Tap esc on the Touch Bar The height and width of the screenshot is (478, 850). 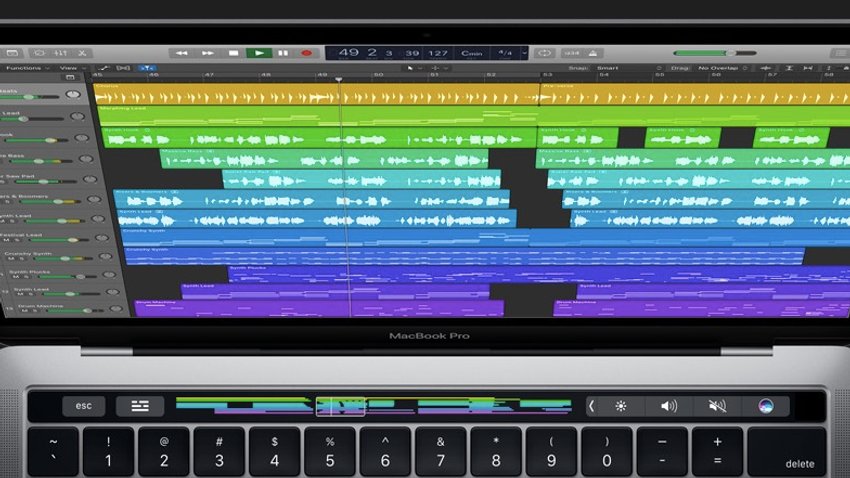[83, 406]
